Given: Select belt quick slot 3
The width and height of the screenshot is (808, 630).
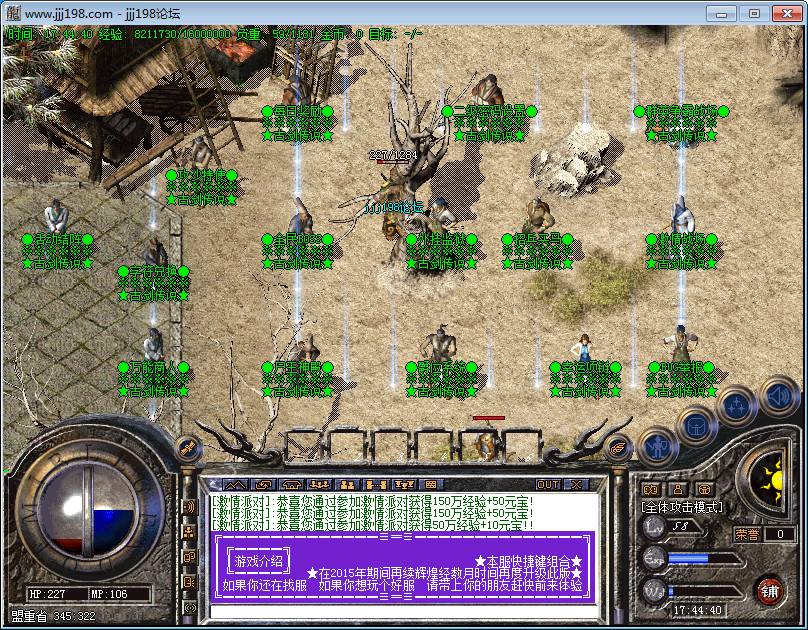Looking at the screenshot, I should point(393,445).
